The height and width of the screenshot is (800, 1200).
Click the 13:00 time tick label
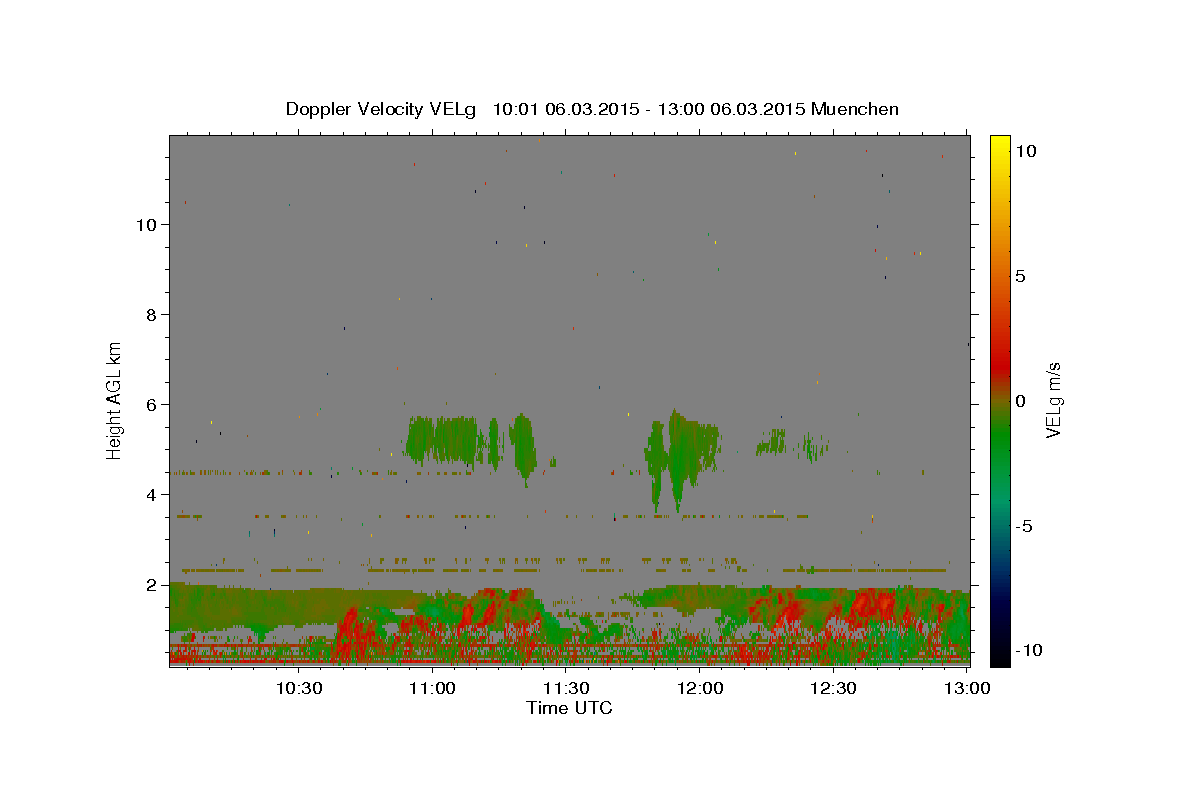pyautogui.click(x=967, y=688)
